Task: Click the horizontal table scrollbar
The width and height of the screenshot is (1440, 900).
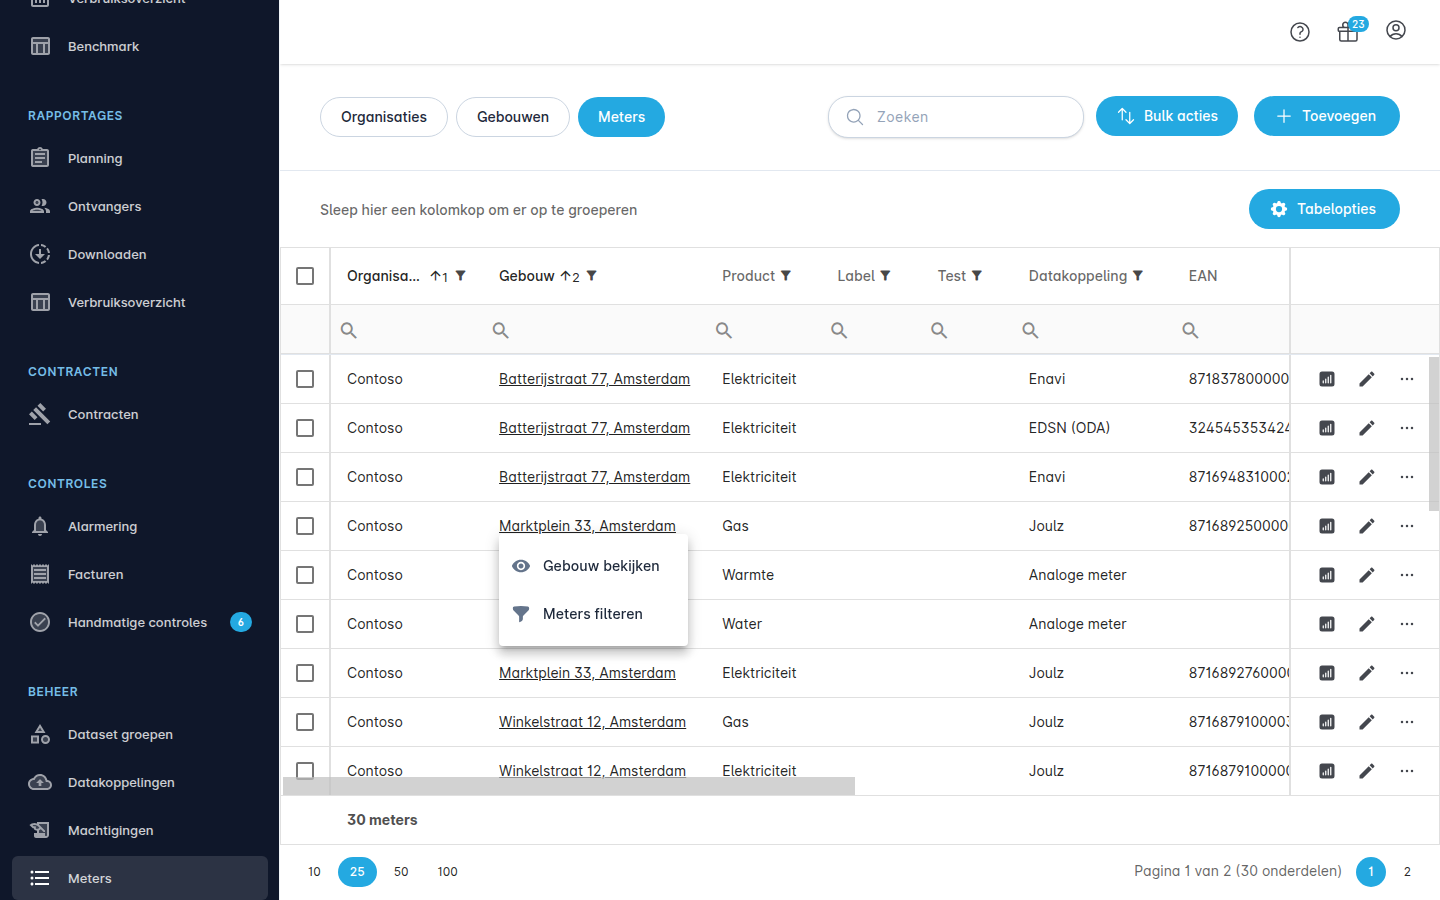Action: click(x=569, y=786)
